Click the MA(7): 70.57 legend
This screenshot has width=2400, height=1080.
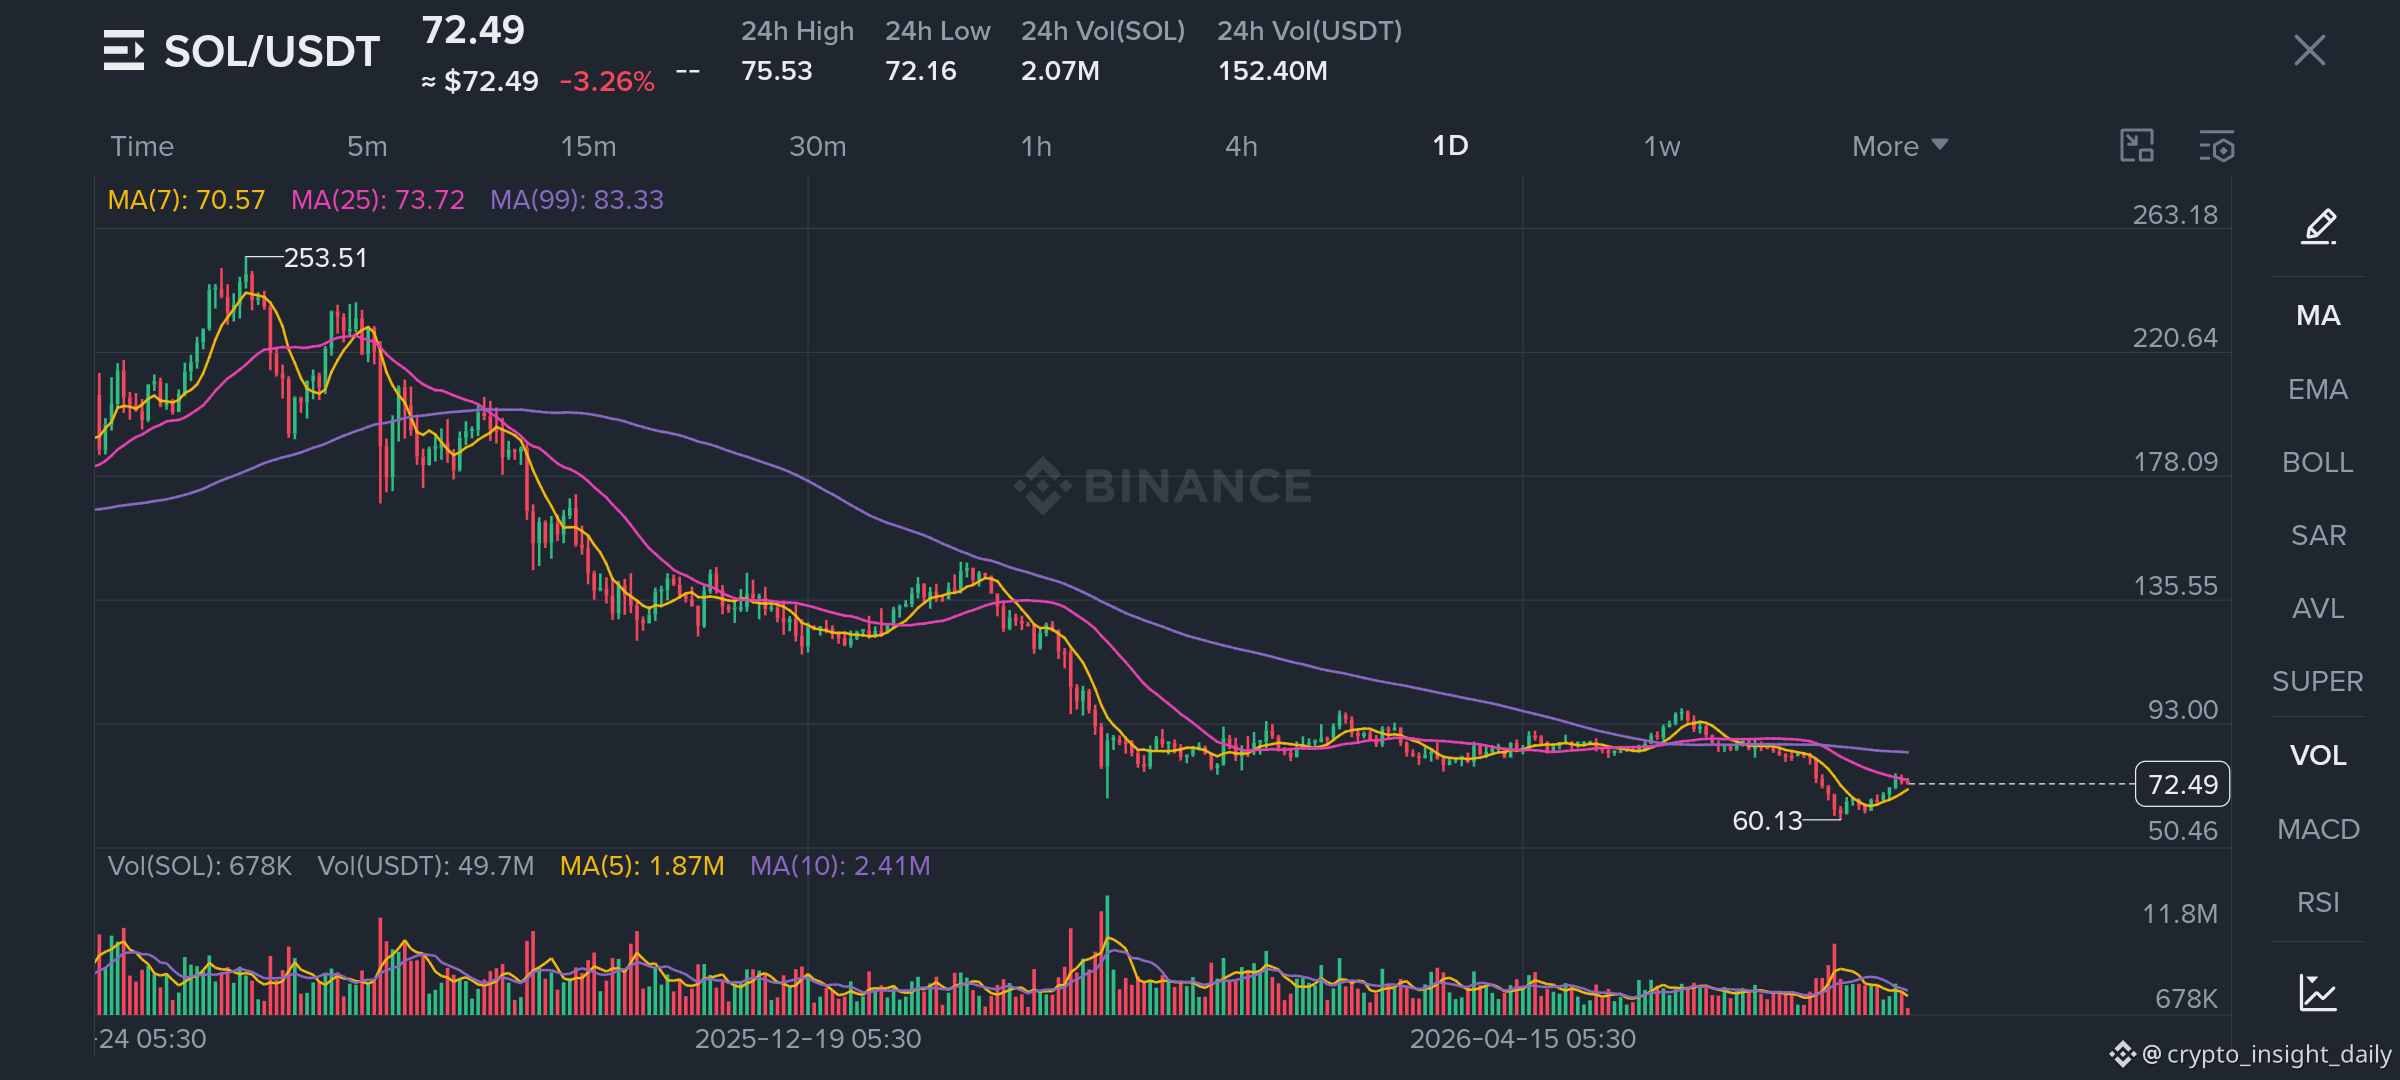186,200
